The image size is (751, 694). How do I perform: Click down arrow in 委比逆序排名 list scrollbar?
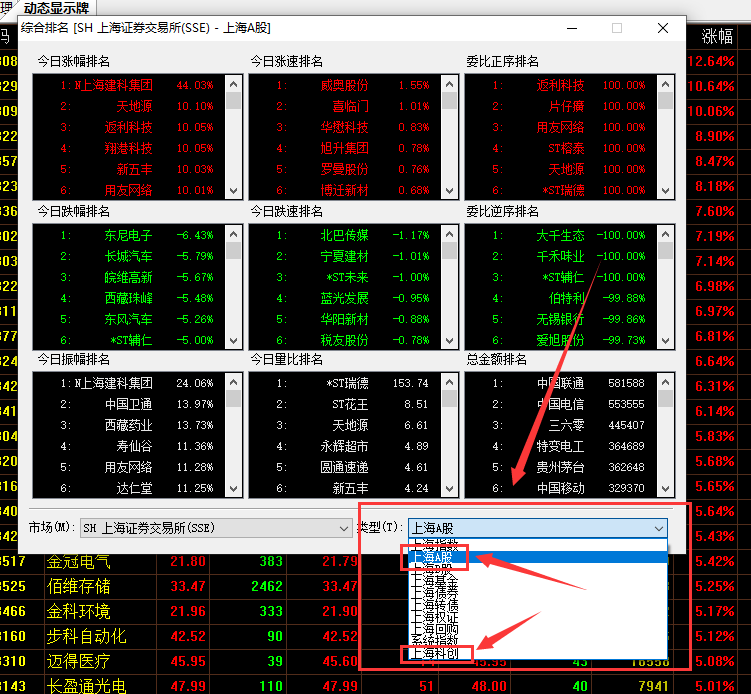[x=665, y=341]
